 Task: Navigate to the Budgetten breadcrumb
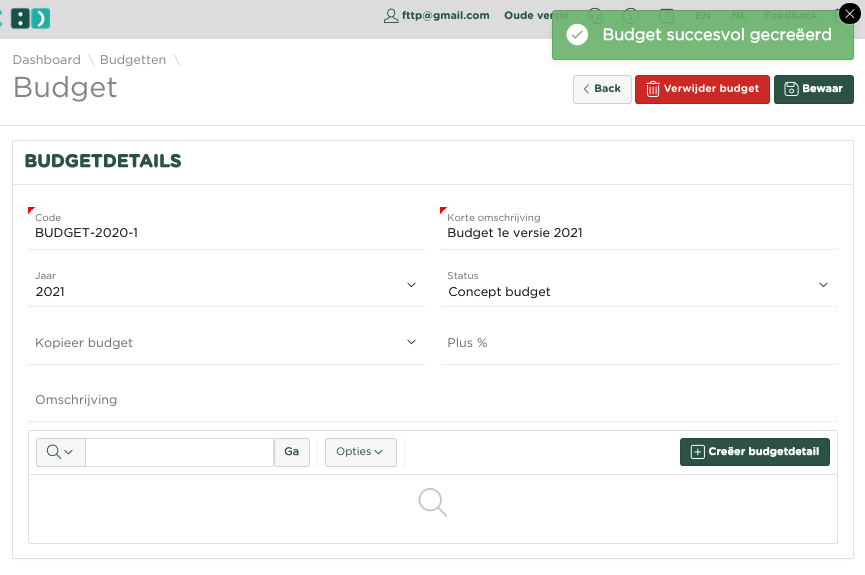coord(133,60)
